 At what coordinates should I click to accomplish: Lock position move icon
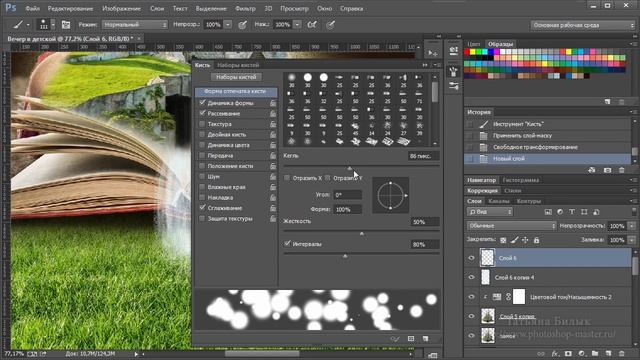tap(525, 240)
